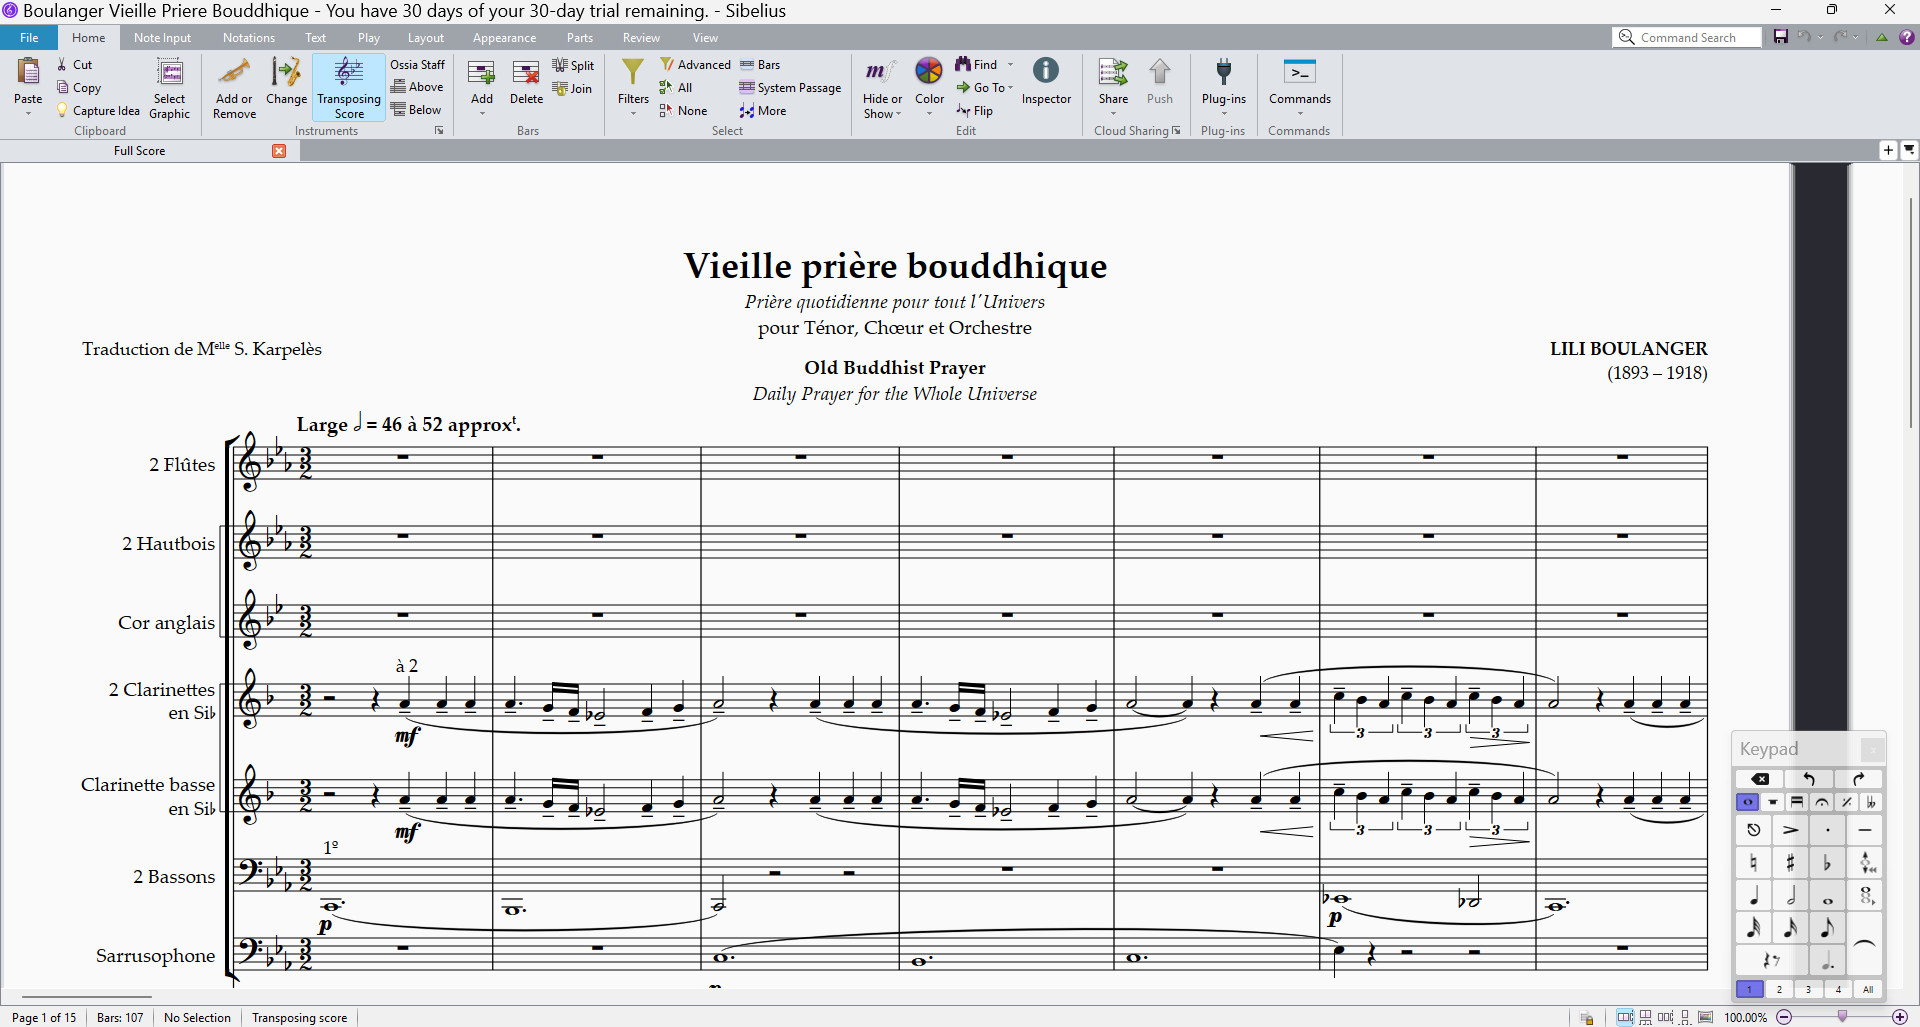This screenshot has height=1027, width=1920.
Task: Switch to keypad voice 2
Action: (1779, 989)
